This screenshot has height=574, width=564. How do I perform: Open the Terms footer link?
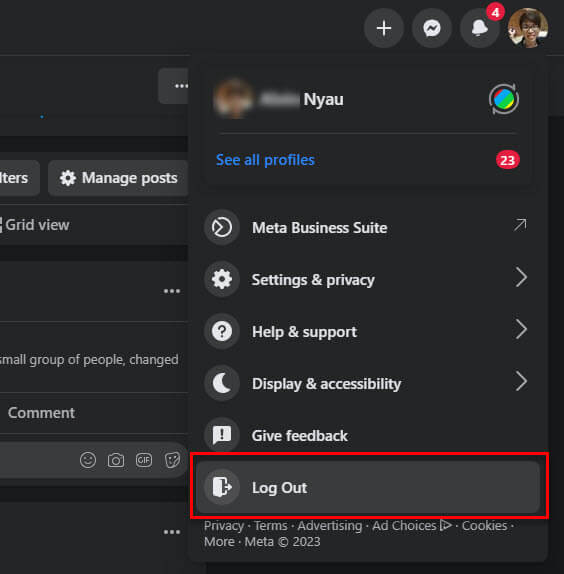[x=271, y=526]
